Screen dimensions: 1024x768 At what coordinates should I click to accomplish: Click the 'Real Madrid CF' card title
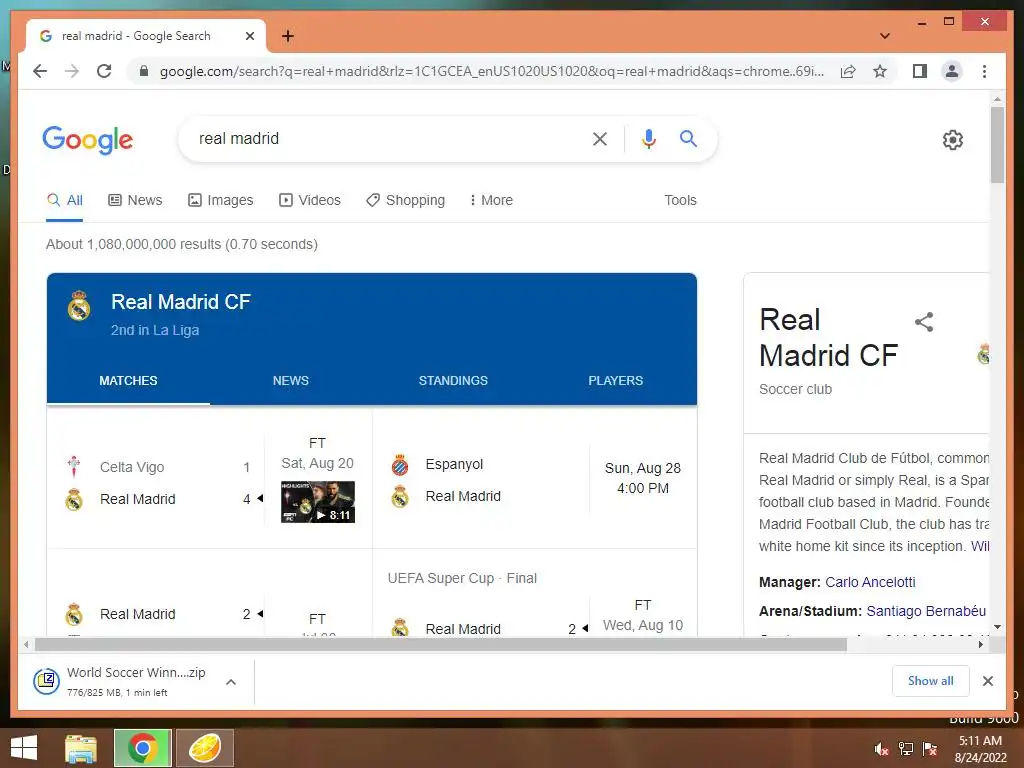click(x=181, y=302)
